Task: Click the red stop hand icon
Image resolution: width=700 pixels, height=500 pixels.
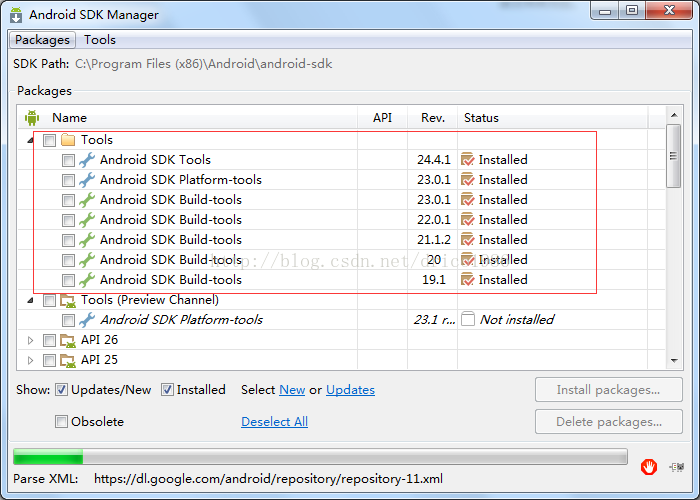Action: coord(649,467)
